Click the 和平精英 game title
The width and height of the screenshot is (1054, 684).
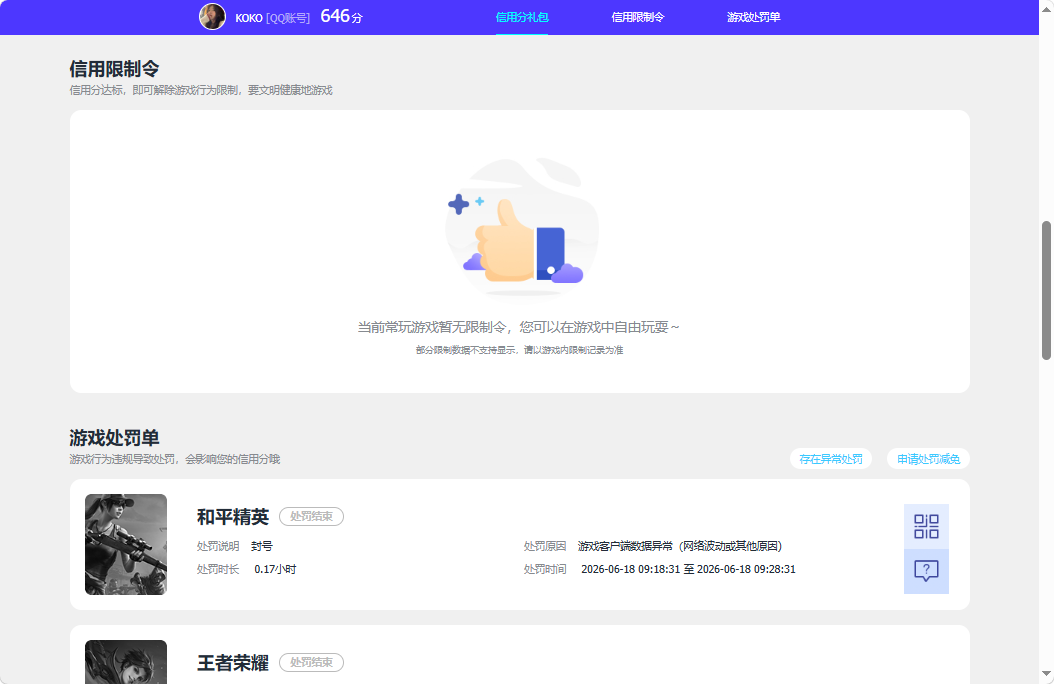pos(233,517)
